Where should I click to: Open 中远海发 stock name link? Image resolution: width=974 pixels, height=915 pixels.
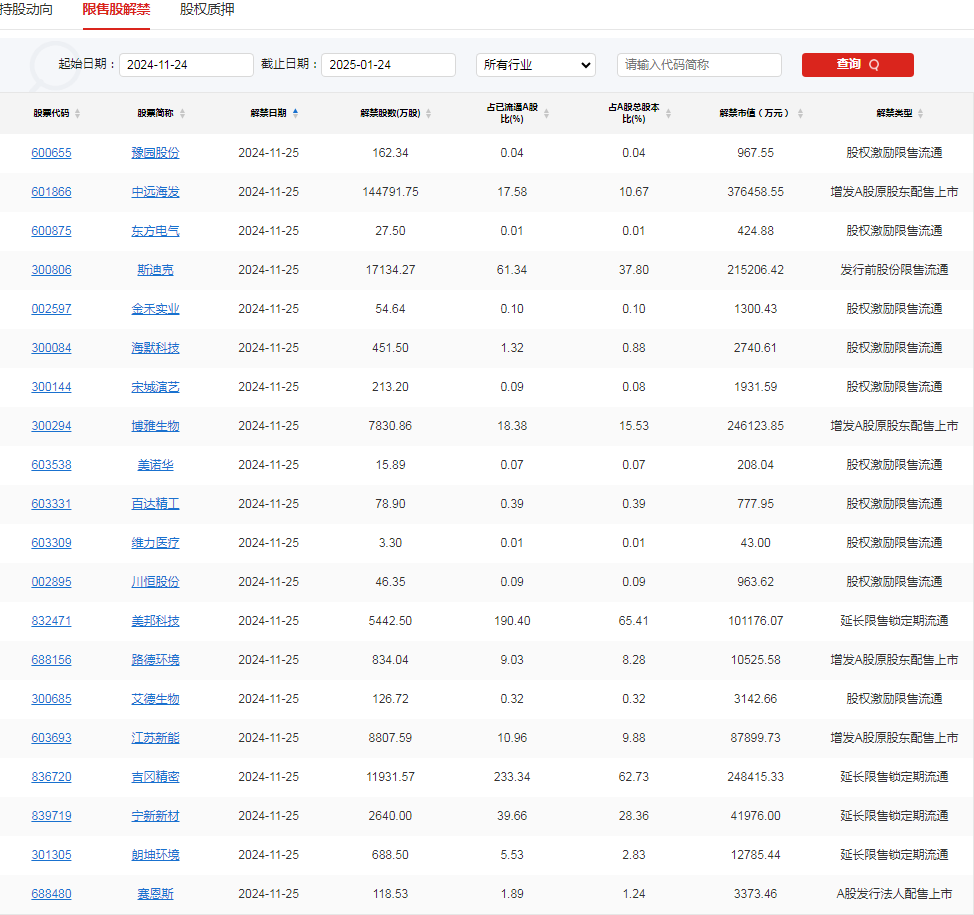[x=155, y=192]
